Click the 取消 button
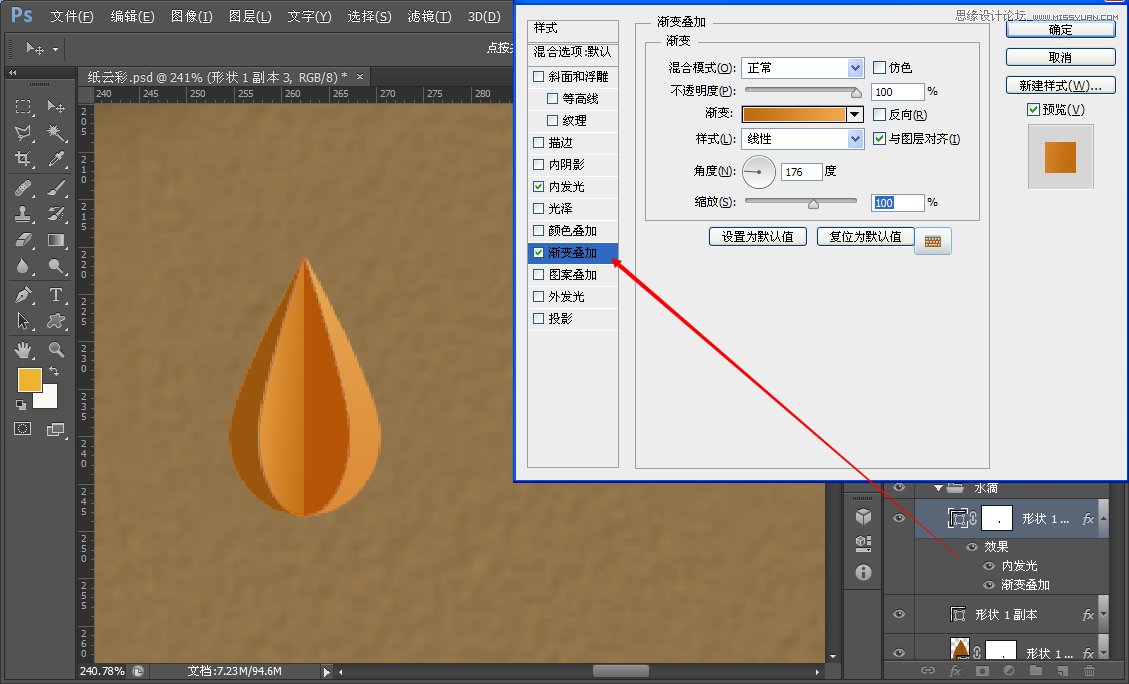The image size is (1129, 684). tap(1061, 58)
